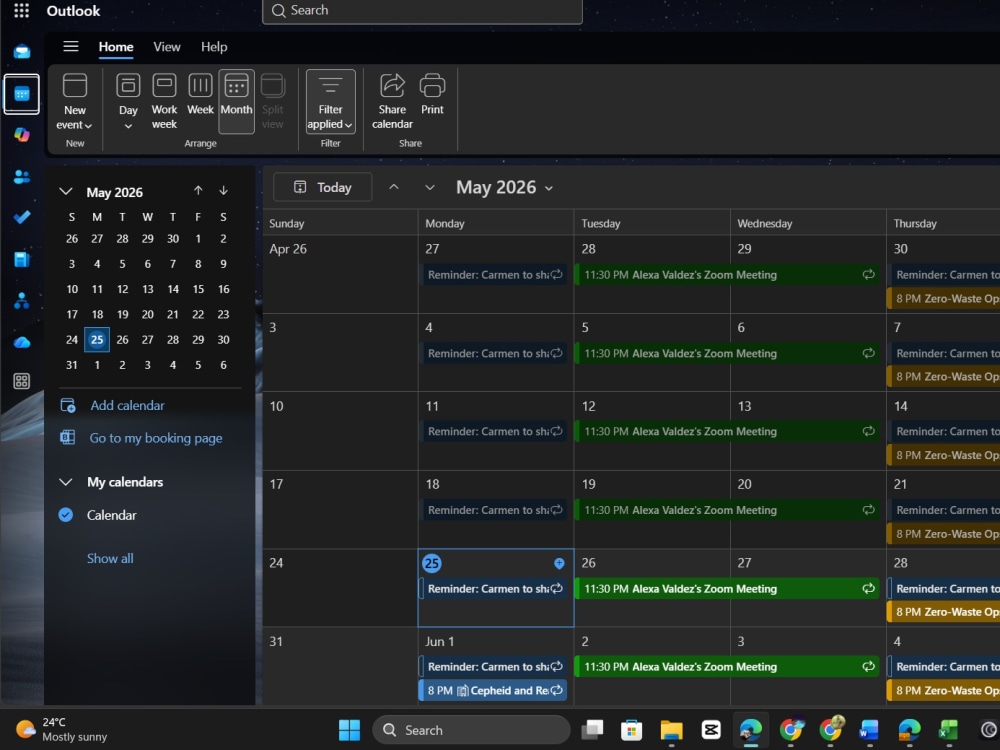Select Month view in ribbon

[x=237, y=101]
